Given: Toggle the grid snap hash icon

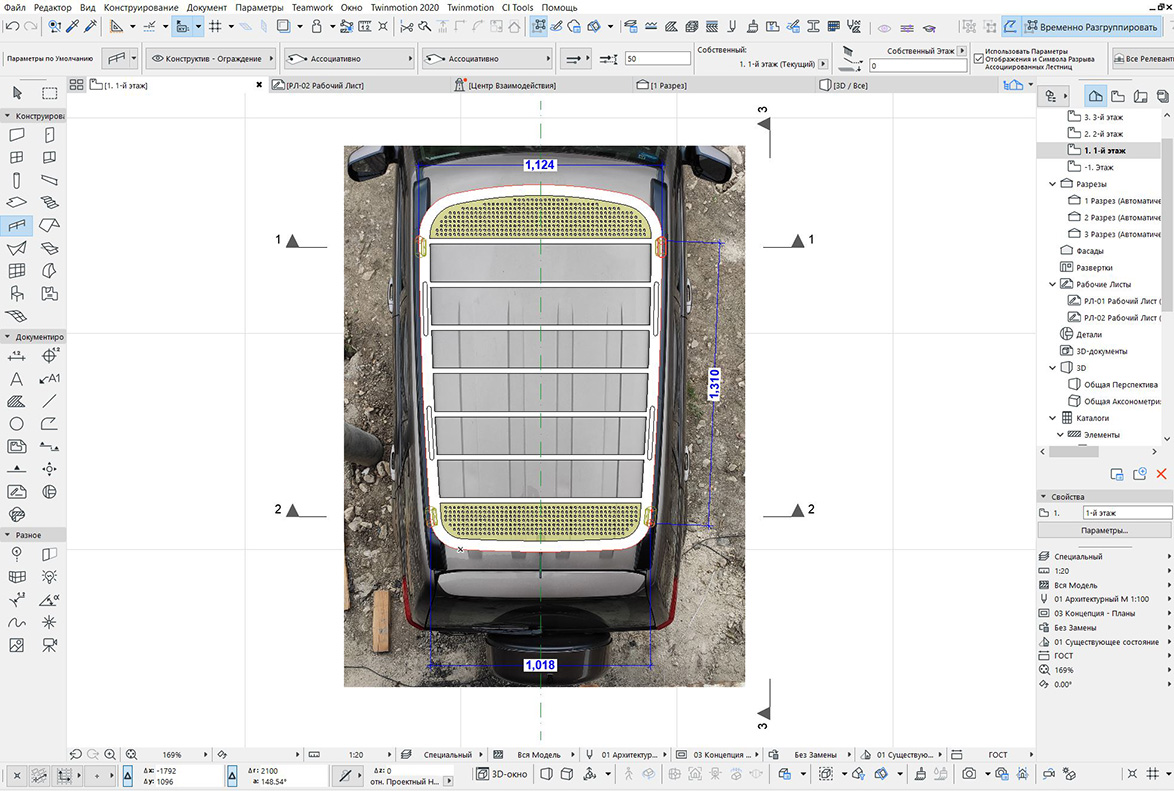Looking at the screenshot, I should (216, 26).
